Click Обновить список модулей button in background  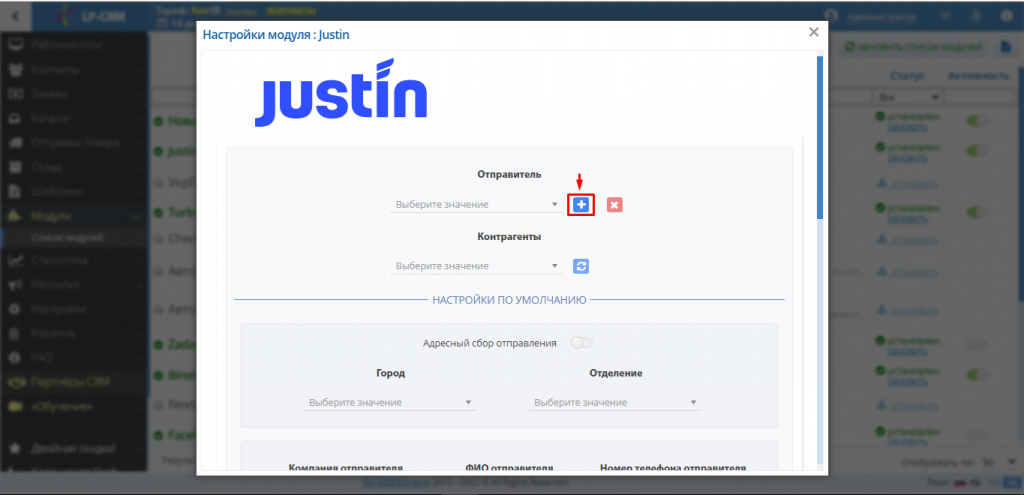[x=913, y=47]
